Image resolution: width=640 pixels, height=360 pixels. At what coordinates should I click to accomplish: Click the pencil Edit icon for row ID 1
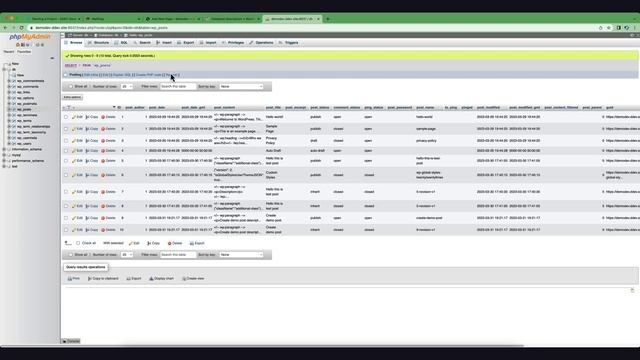pos(74,117)
